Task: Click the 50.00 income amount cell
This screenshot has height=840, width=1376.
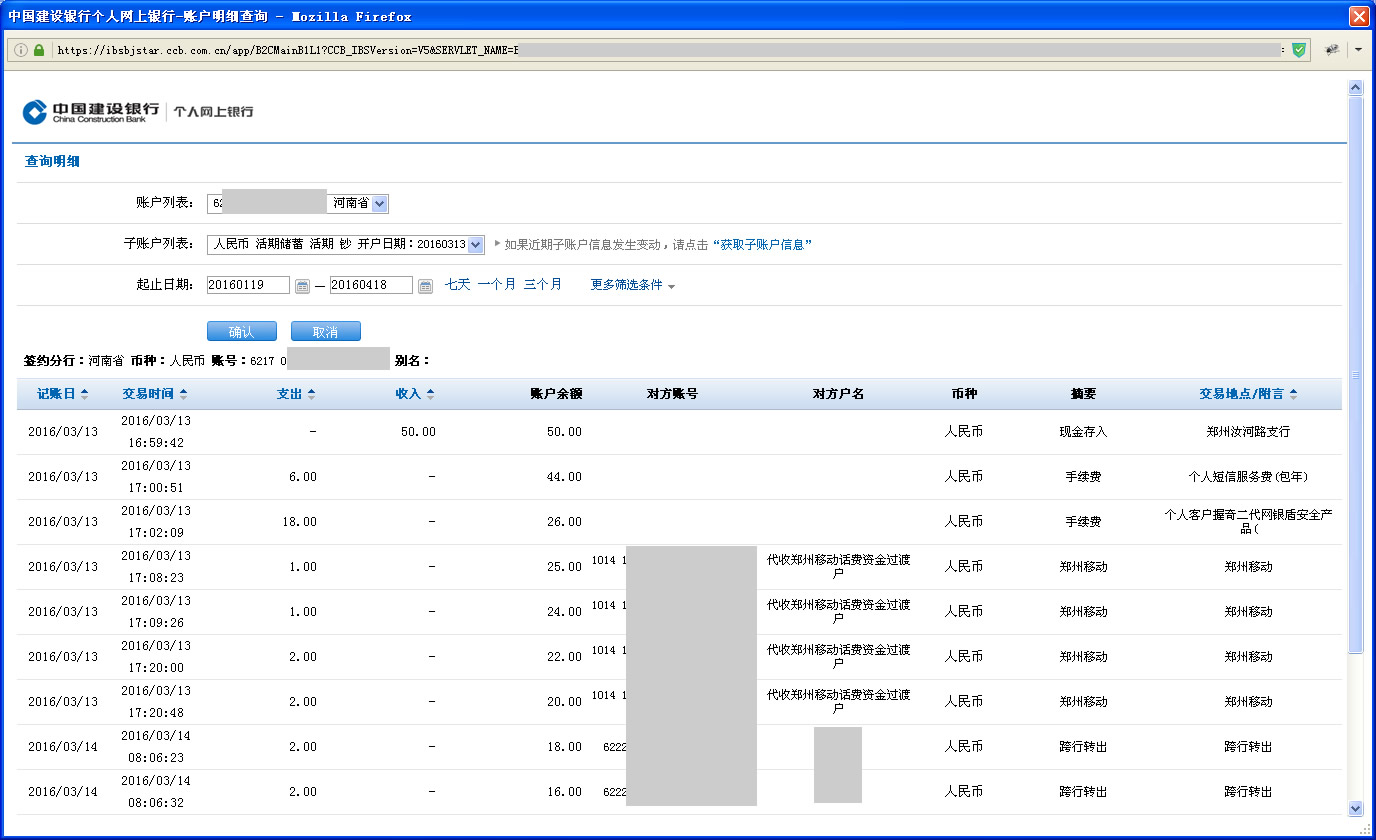Action: point(419,432)
